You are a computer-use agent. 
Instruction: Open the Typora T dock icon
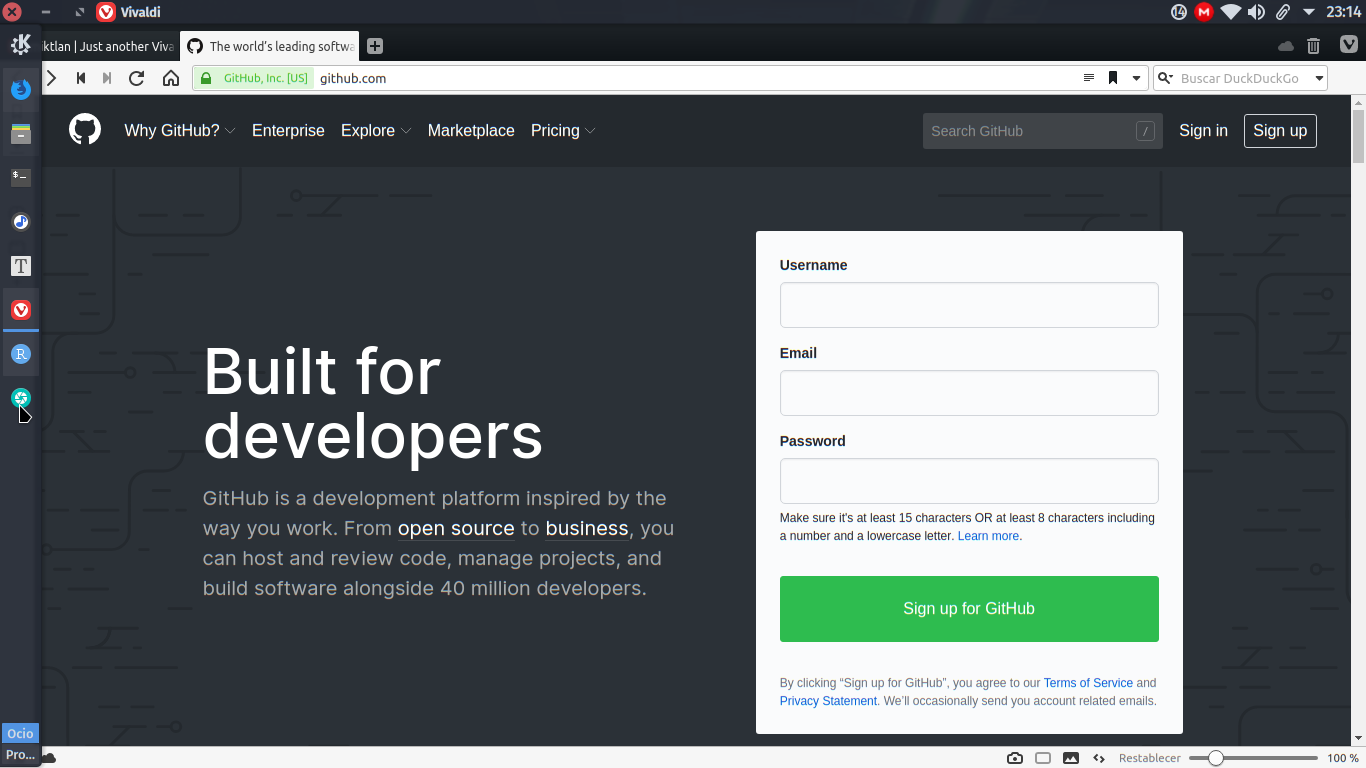click(21, 266)
